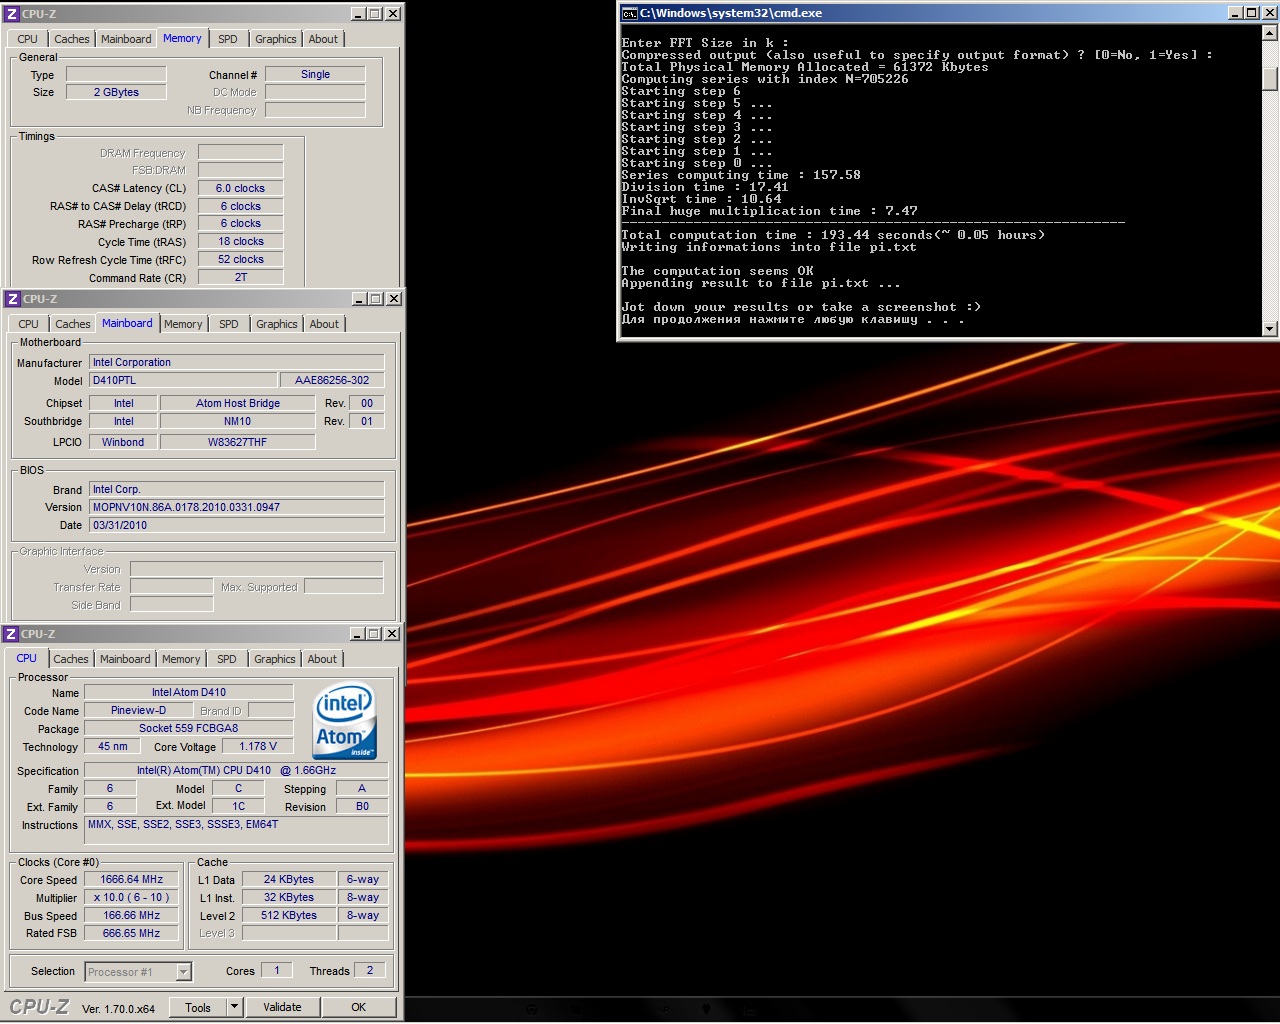Click the motherboard model 'D410PTL'

183,380
